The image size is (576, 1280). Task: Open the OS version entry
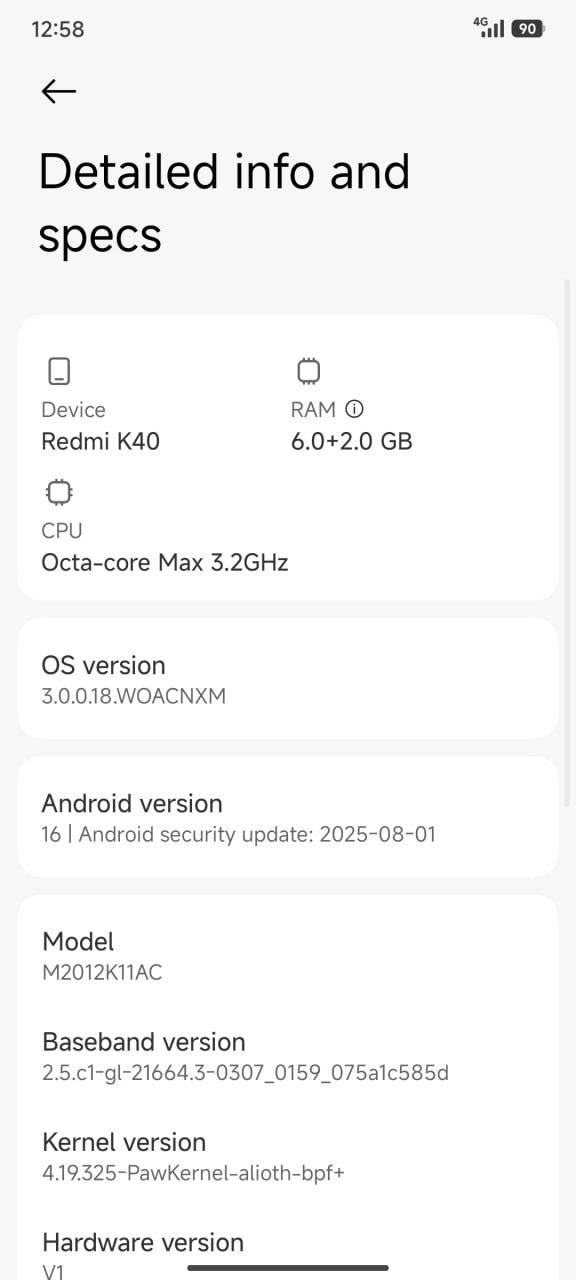point(288,679)
